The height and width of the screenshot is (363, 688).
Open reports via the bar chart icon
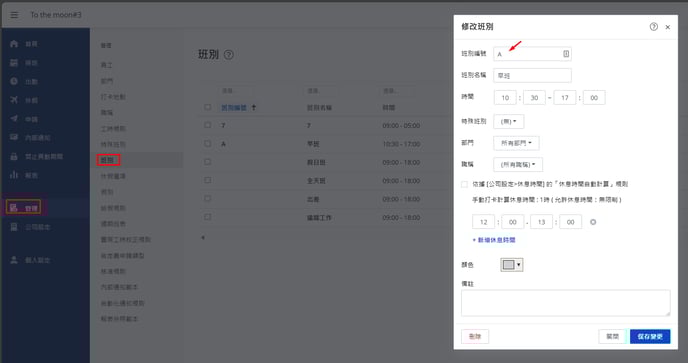(x=14, y=175)
